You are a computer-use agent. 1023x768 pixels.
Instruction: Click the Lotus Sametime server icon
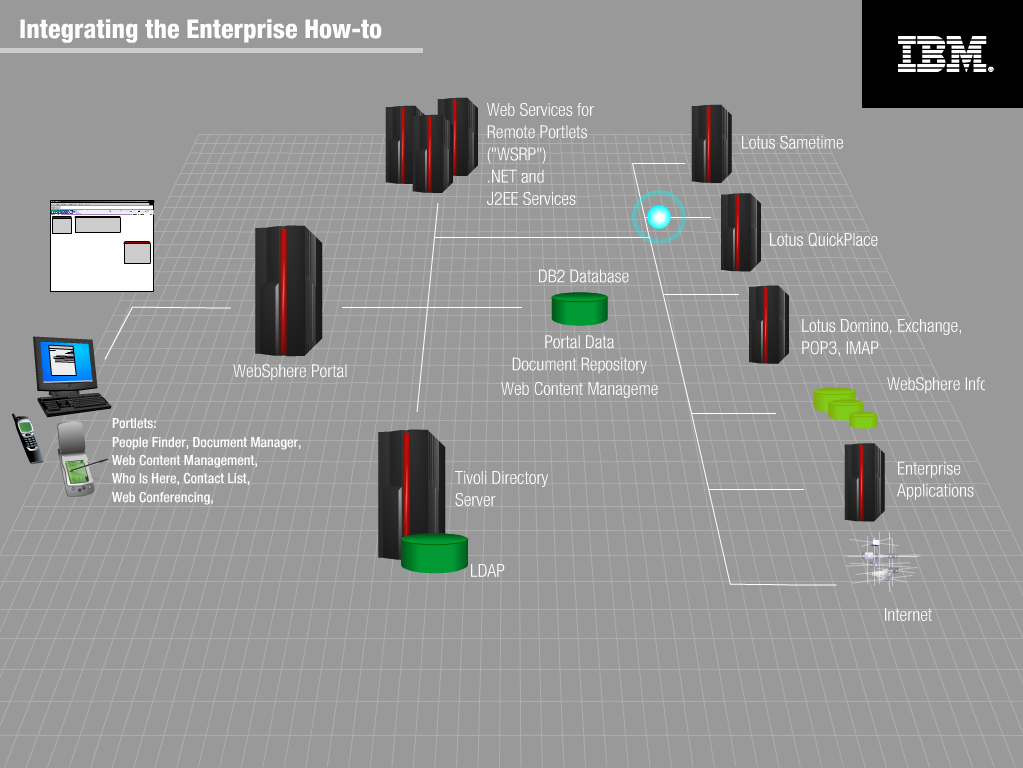[x=711, y=144]
